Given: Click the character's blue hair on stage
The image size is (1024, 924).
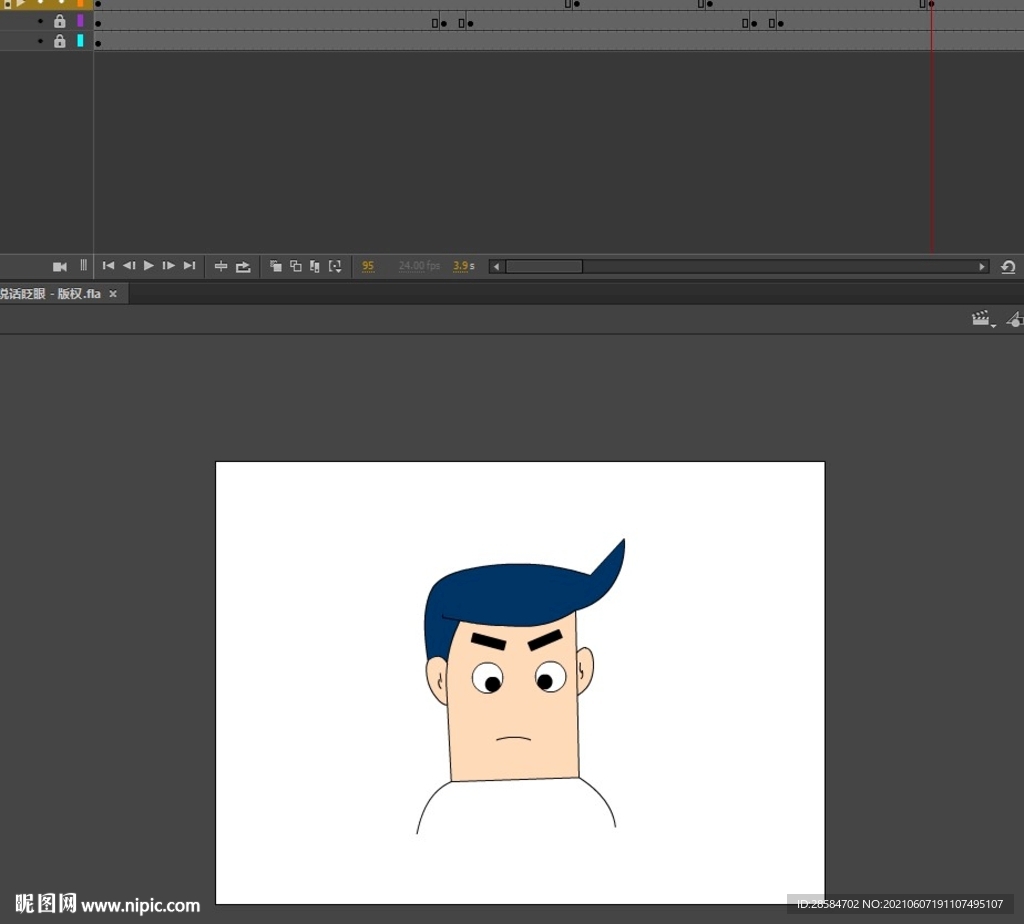Looking at the screenshot, I should 516,594.
